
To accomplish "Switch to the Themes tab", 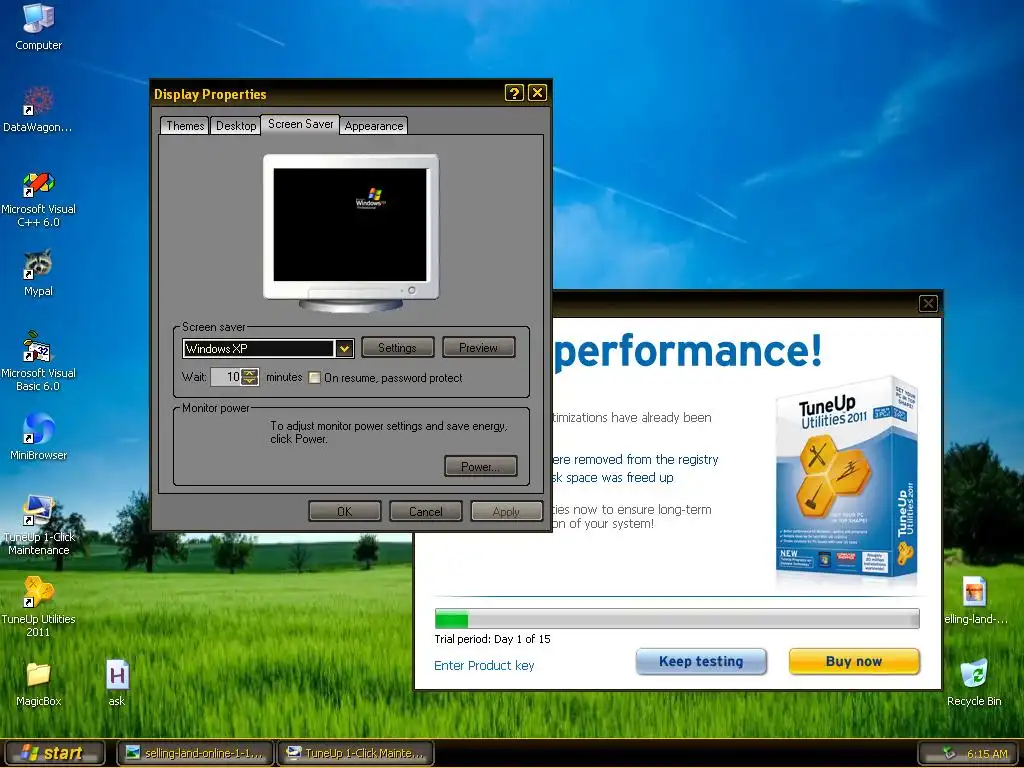I will pyautogui.click(x=185, y=125).
